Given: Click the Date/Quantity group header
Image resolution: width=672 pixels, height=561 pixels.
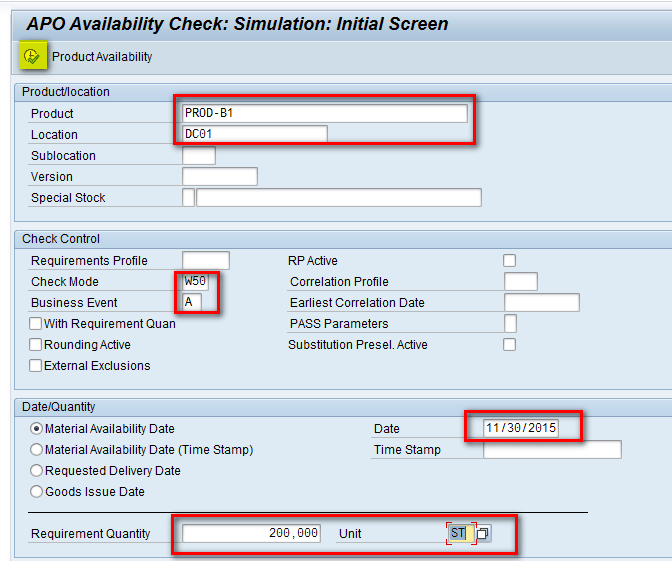Looking at the screenshot, I should [59, 407].
